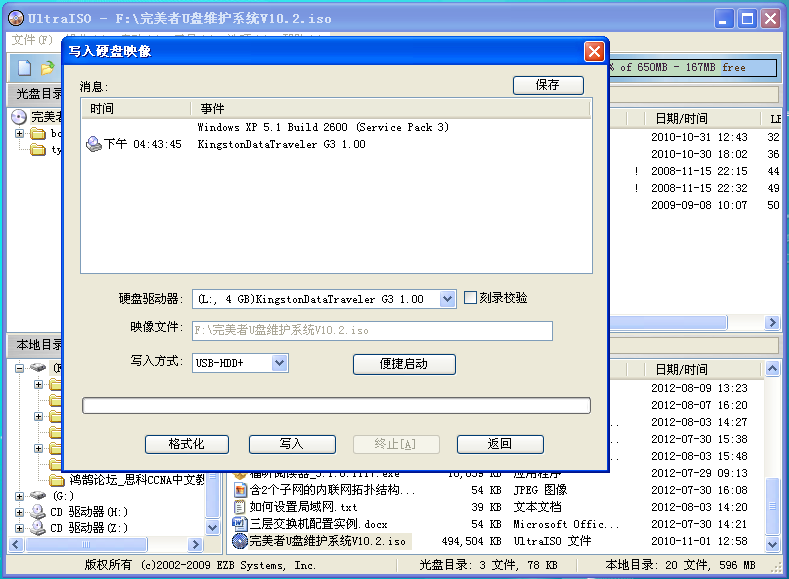
Task: Click the Return (返回) button
Action: click(x=500, y=444)
